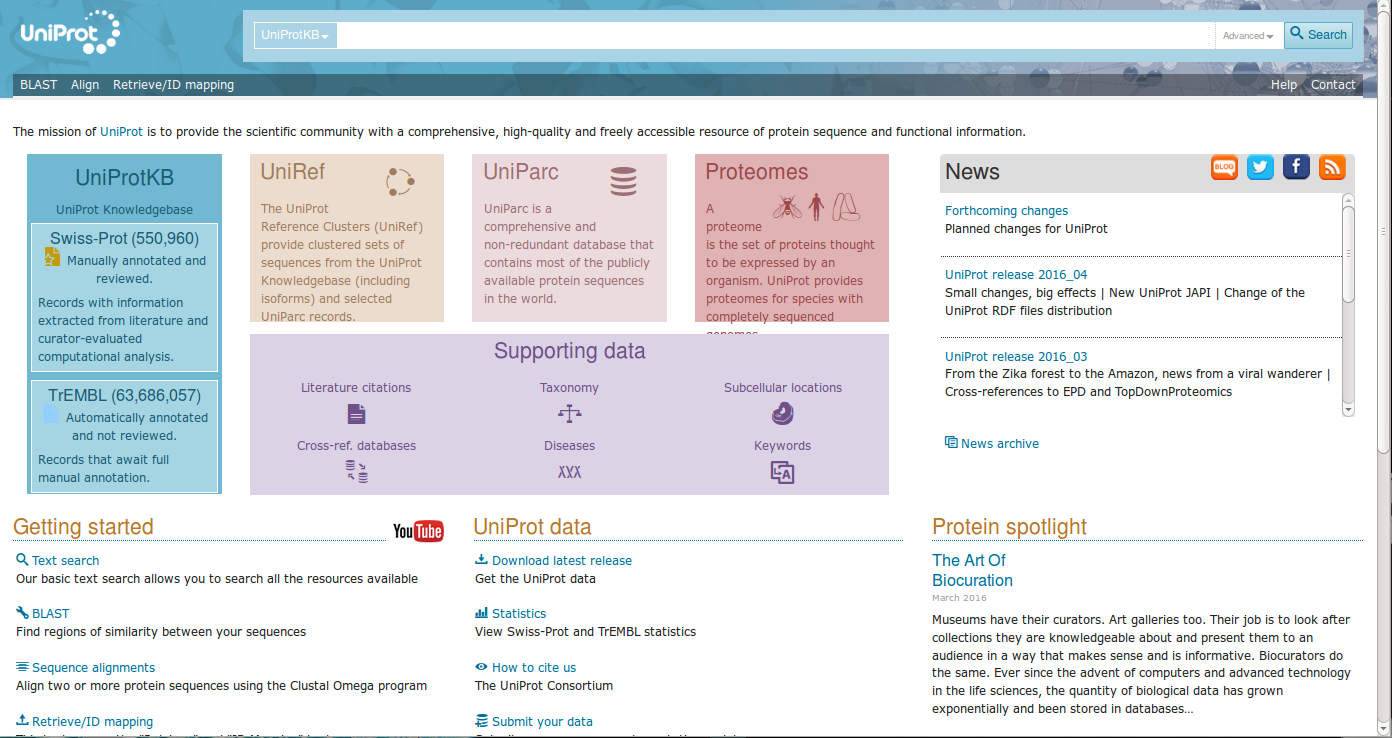Open the Download latest release link
This screenshot has width=1392, height=738.
pos(561,561)
